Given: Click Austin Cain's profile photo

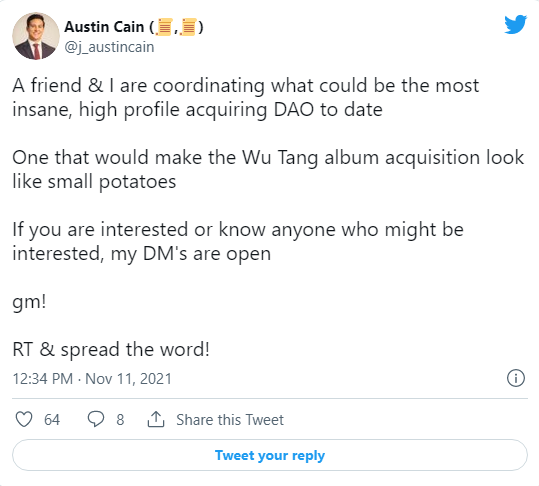Looking at the screenshot, I should (x=36, y=36).
